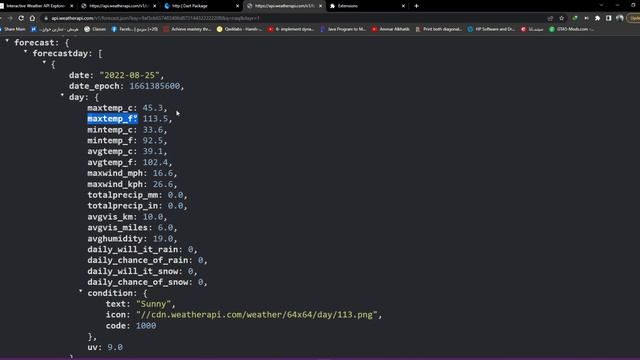
Task: Click the site info icon in address bar
Action: [x=46, y=18]
